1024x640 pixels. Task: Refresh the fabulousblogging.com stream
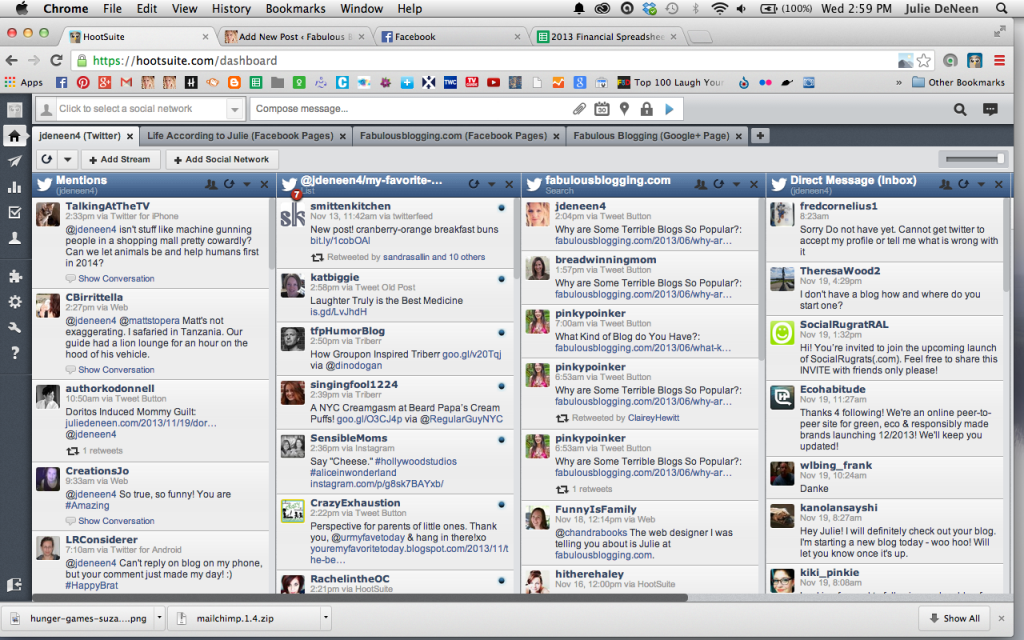(718, 184)
